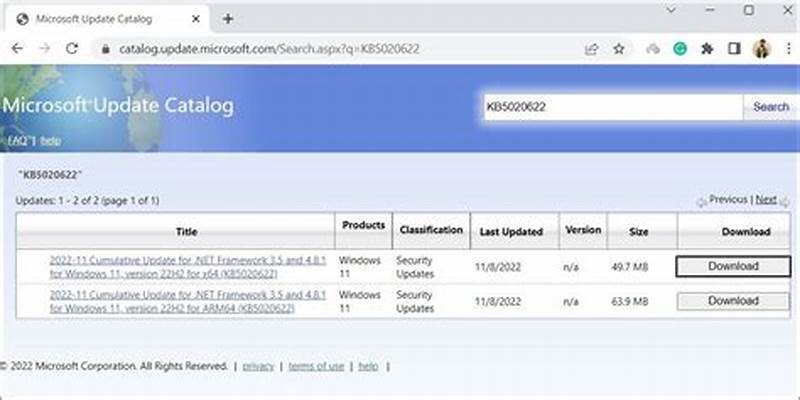The height and width of the screenshot is (400, 800).
Task: Click the next page arrow icon
Action: [x=784, y=202]
